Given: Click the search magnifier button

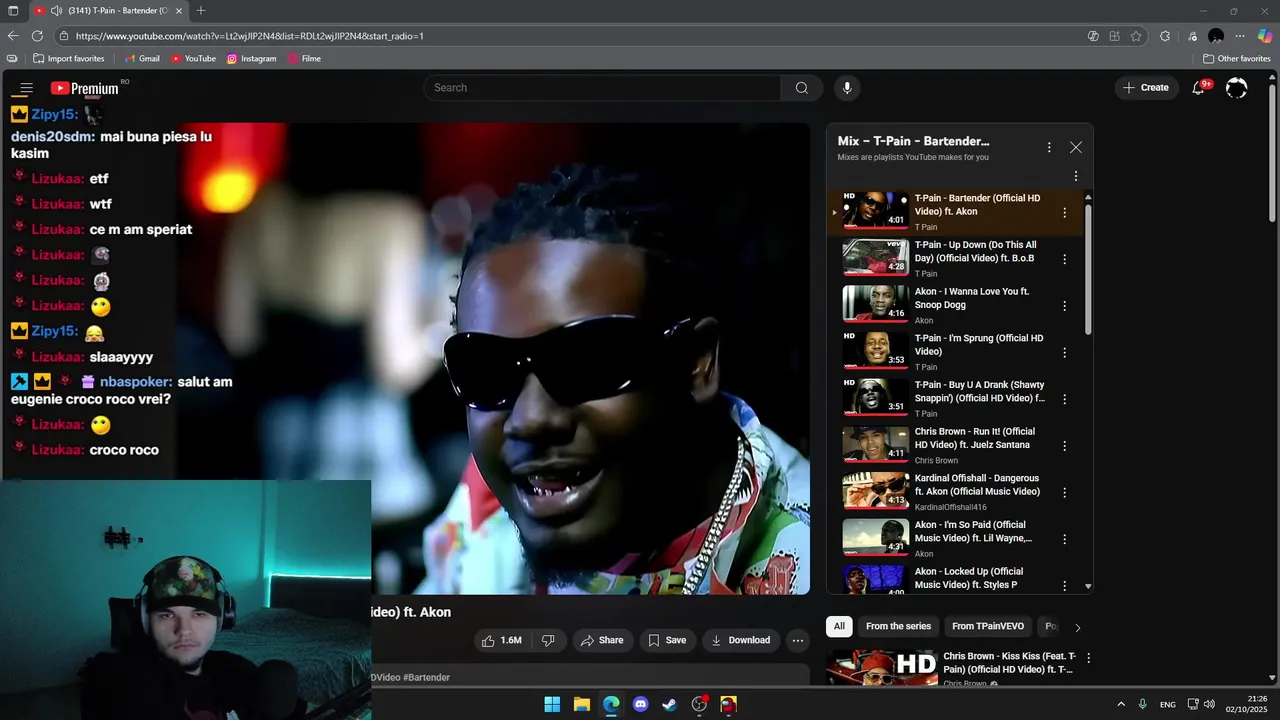Looking at the screenshot, I should [x=801, y=88].
